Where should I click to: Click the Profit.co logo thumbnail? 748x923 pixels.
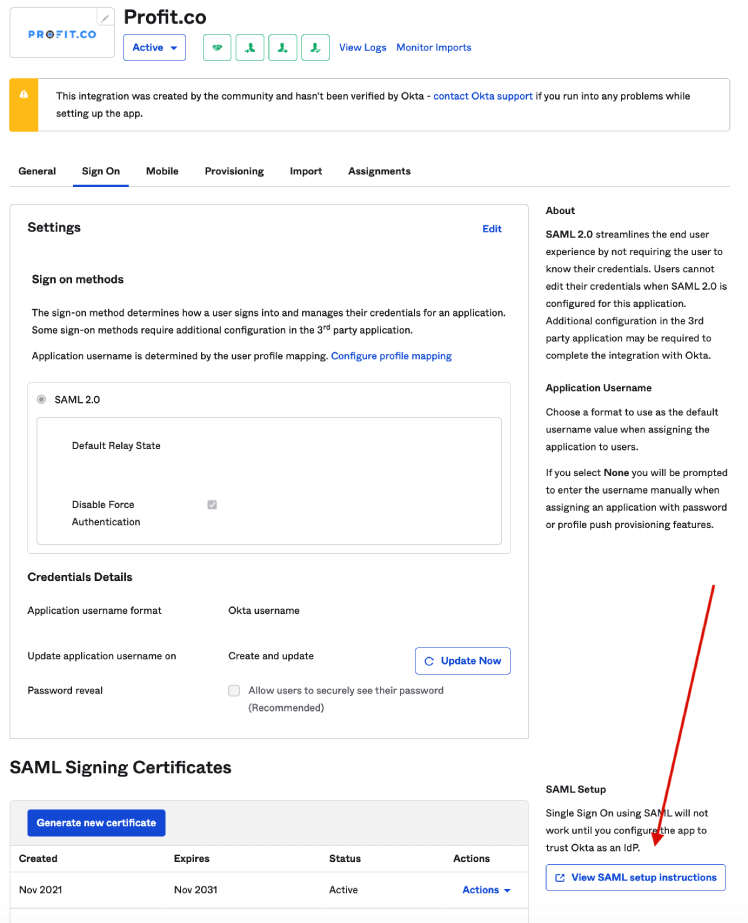tap(62, 34)
